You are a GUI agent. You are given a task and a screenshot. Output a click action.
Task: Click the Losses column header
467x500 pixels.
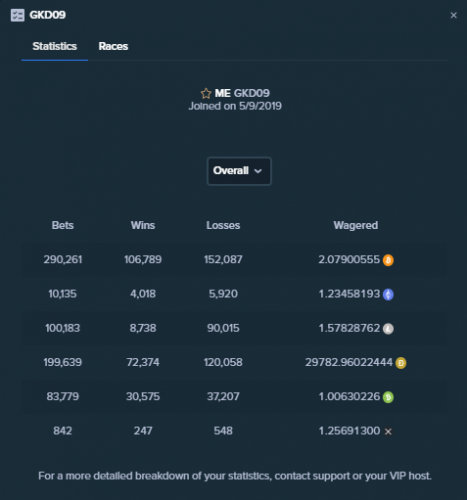pyautogui.click(x=223, y=225)
